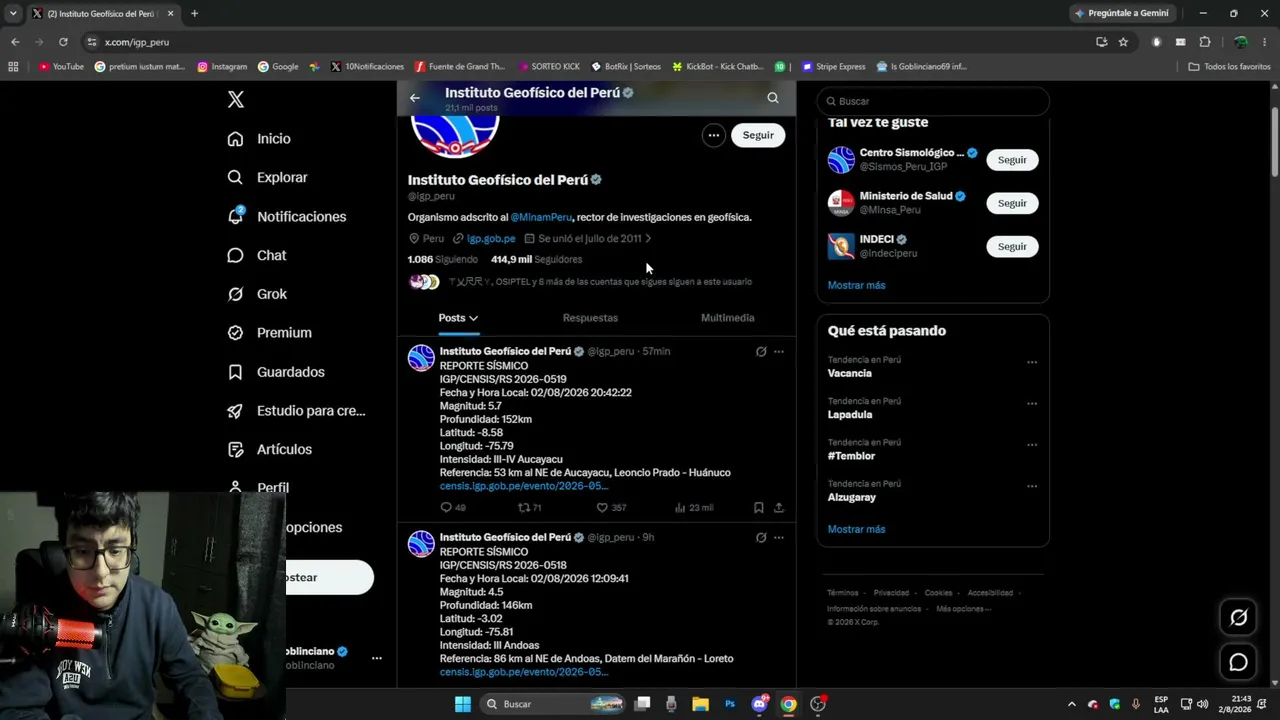Viewport: 1280px width, 720px height.
Task: Expand 'Más opciones' in the footer
Action: (x=964, y=609)
